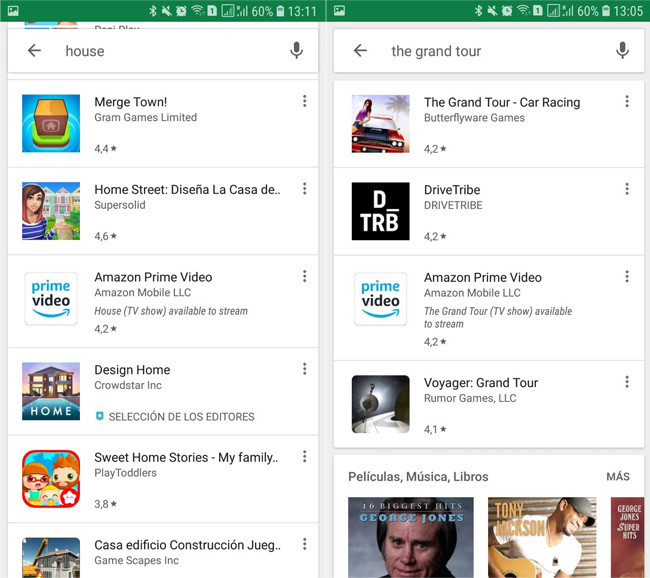This screenshot has width=650, height=578.
Task: Open the overflow menu for Sweet Home Stories
Action: point(305,457)
